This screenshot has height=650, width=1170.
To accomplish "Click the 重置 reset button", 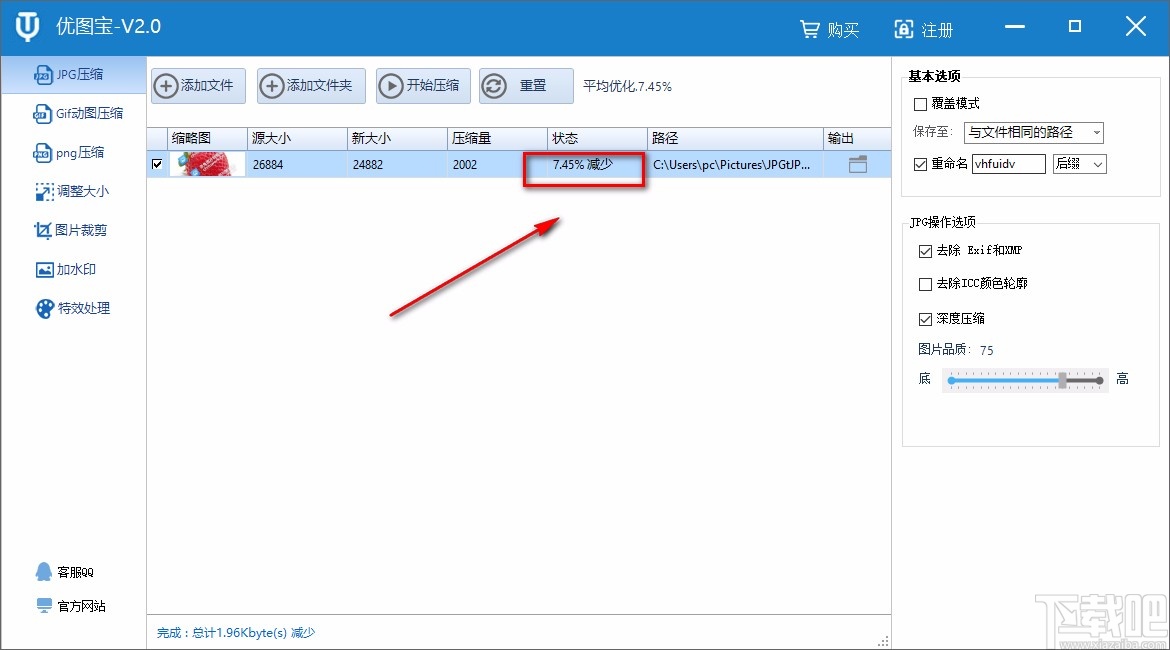I will [526, 86].
